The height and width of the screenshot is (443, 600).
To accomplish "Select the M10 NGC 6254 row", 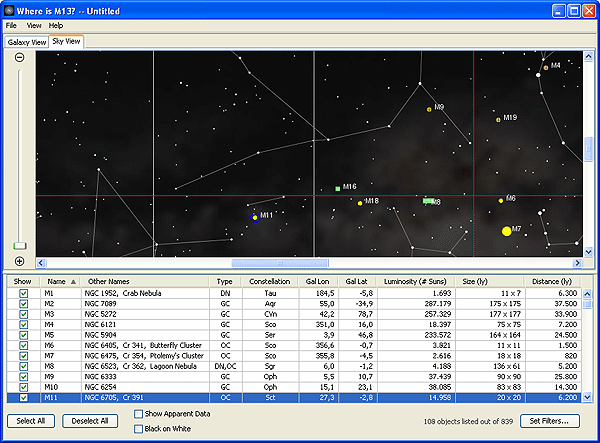I will pyautogui.click(x=293, y=387).
